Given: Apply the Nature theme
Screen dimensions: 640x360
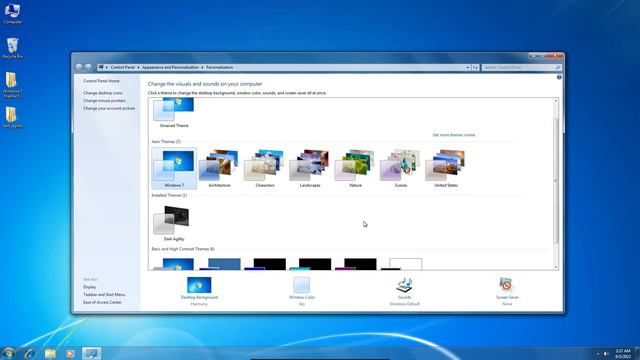Looking at the screenshot, I should [x=356, y=168].
